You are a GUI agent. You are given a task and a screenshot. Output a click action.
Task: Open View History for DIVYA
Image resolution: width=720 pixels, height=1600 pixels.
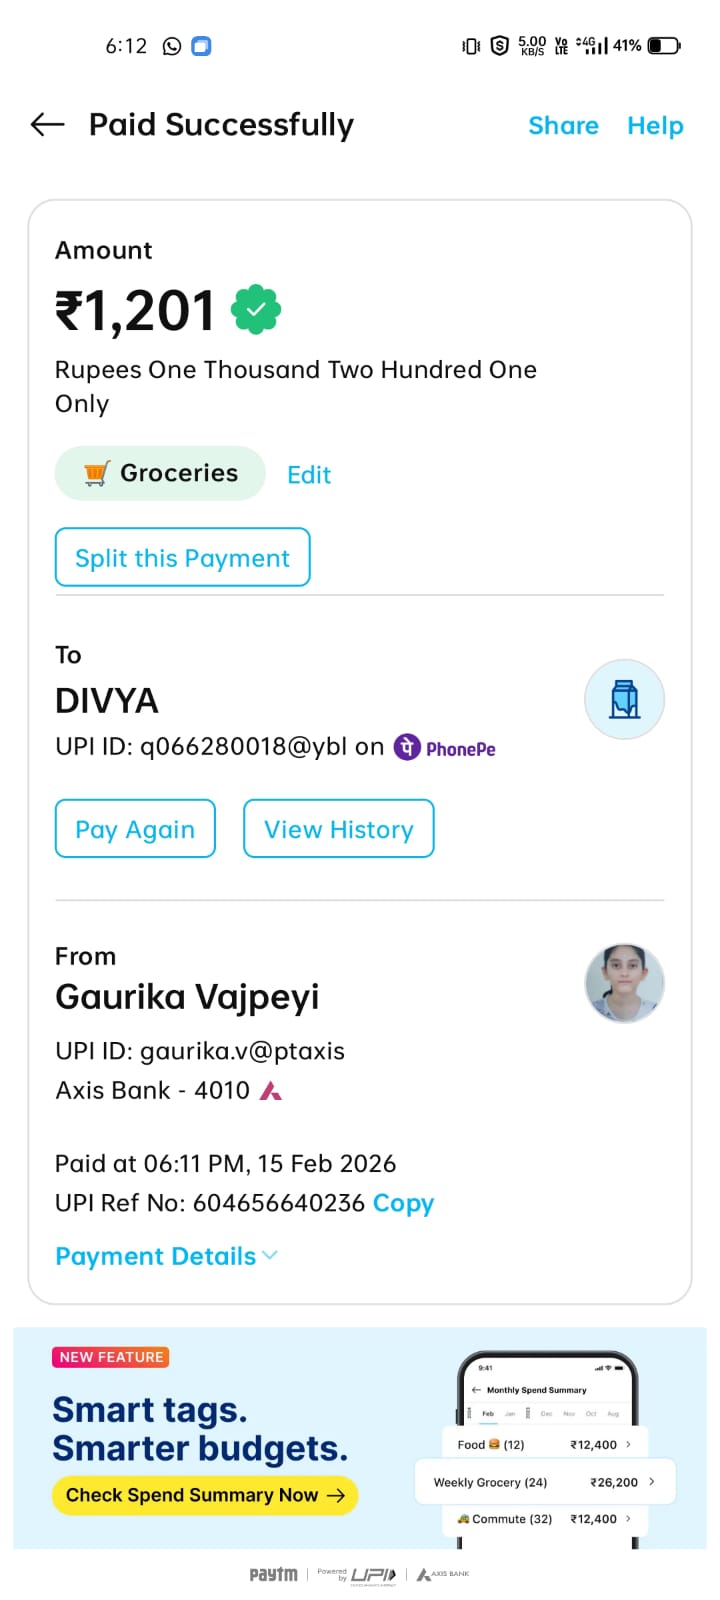pyautogui.click(x=338, y=829)
